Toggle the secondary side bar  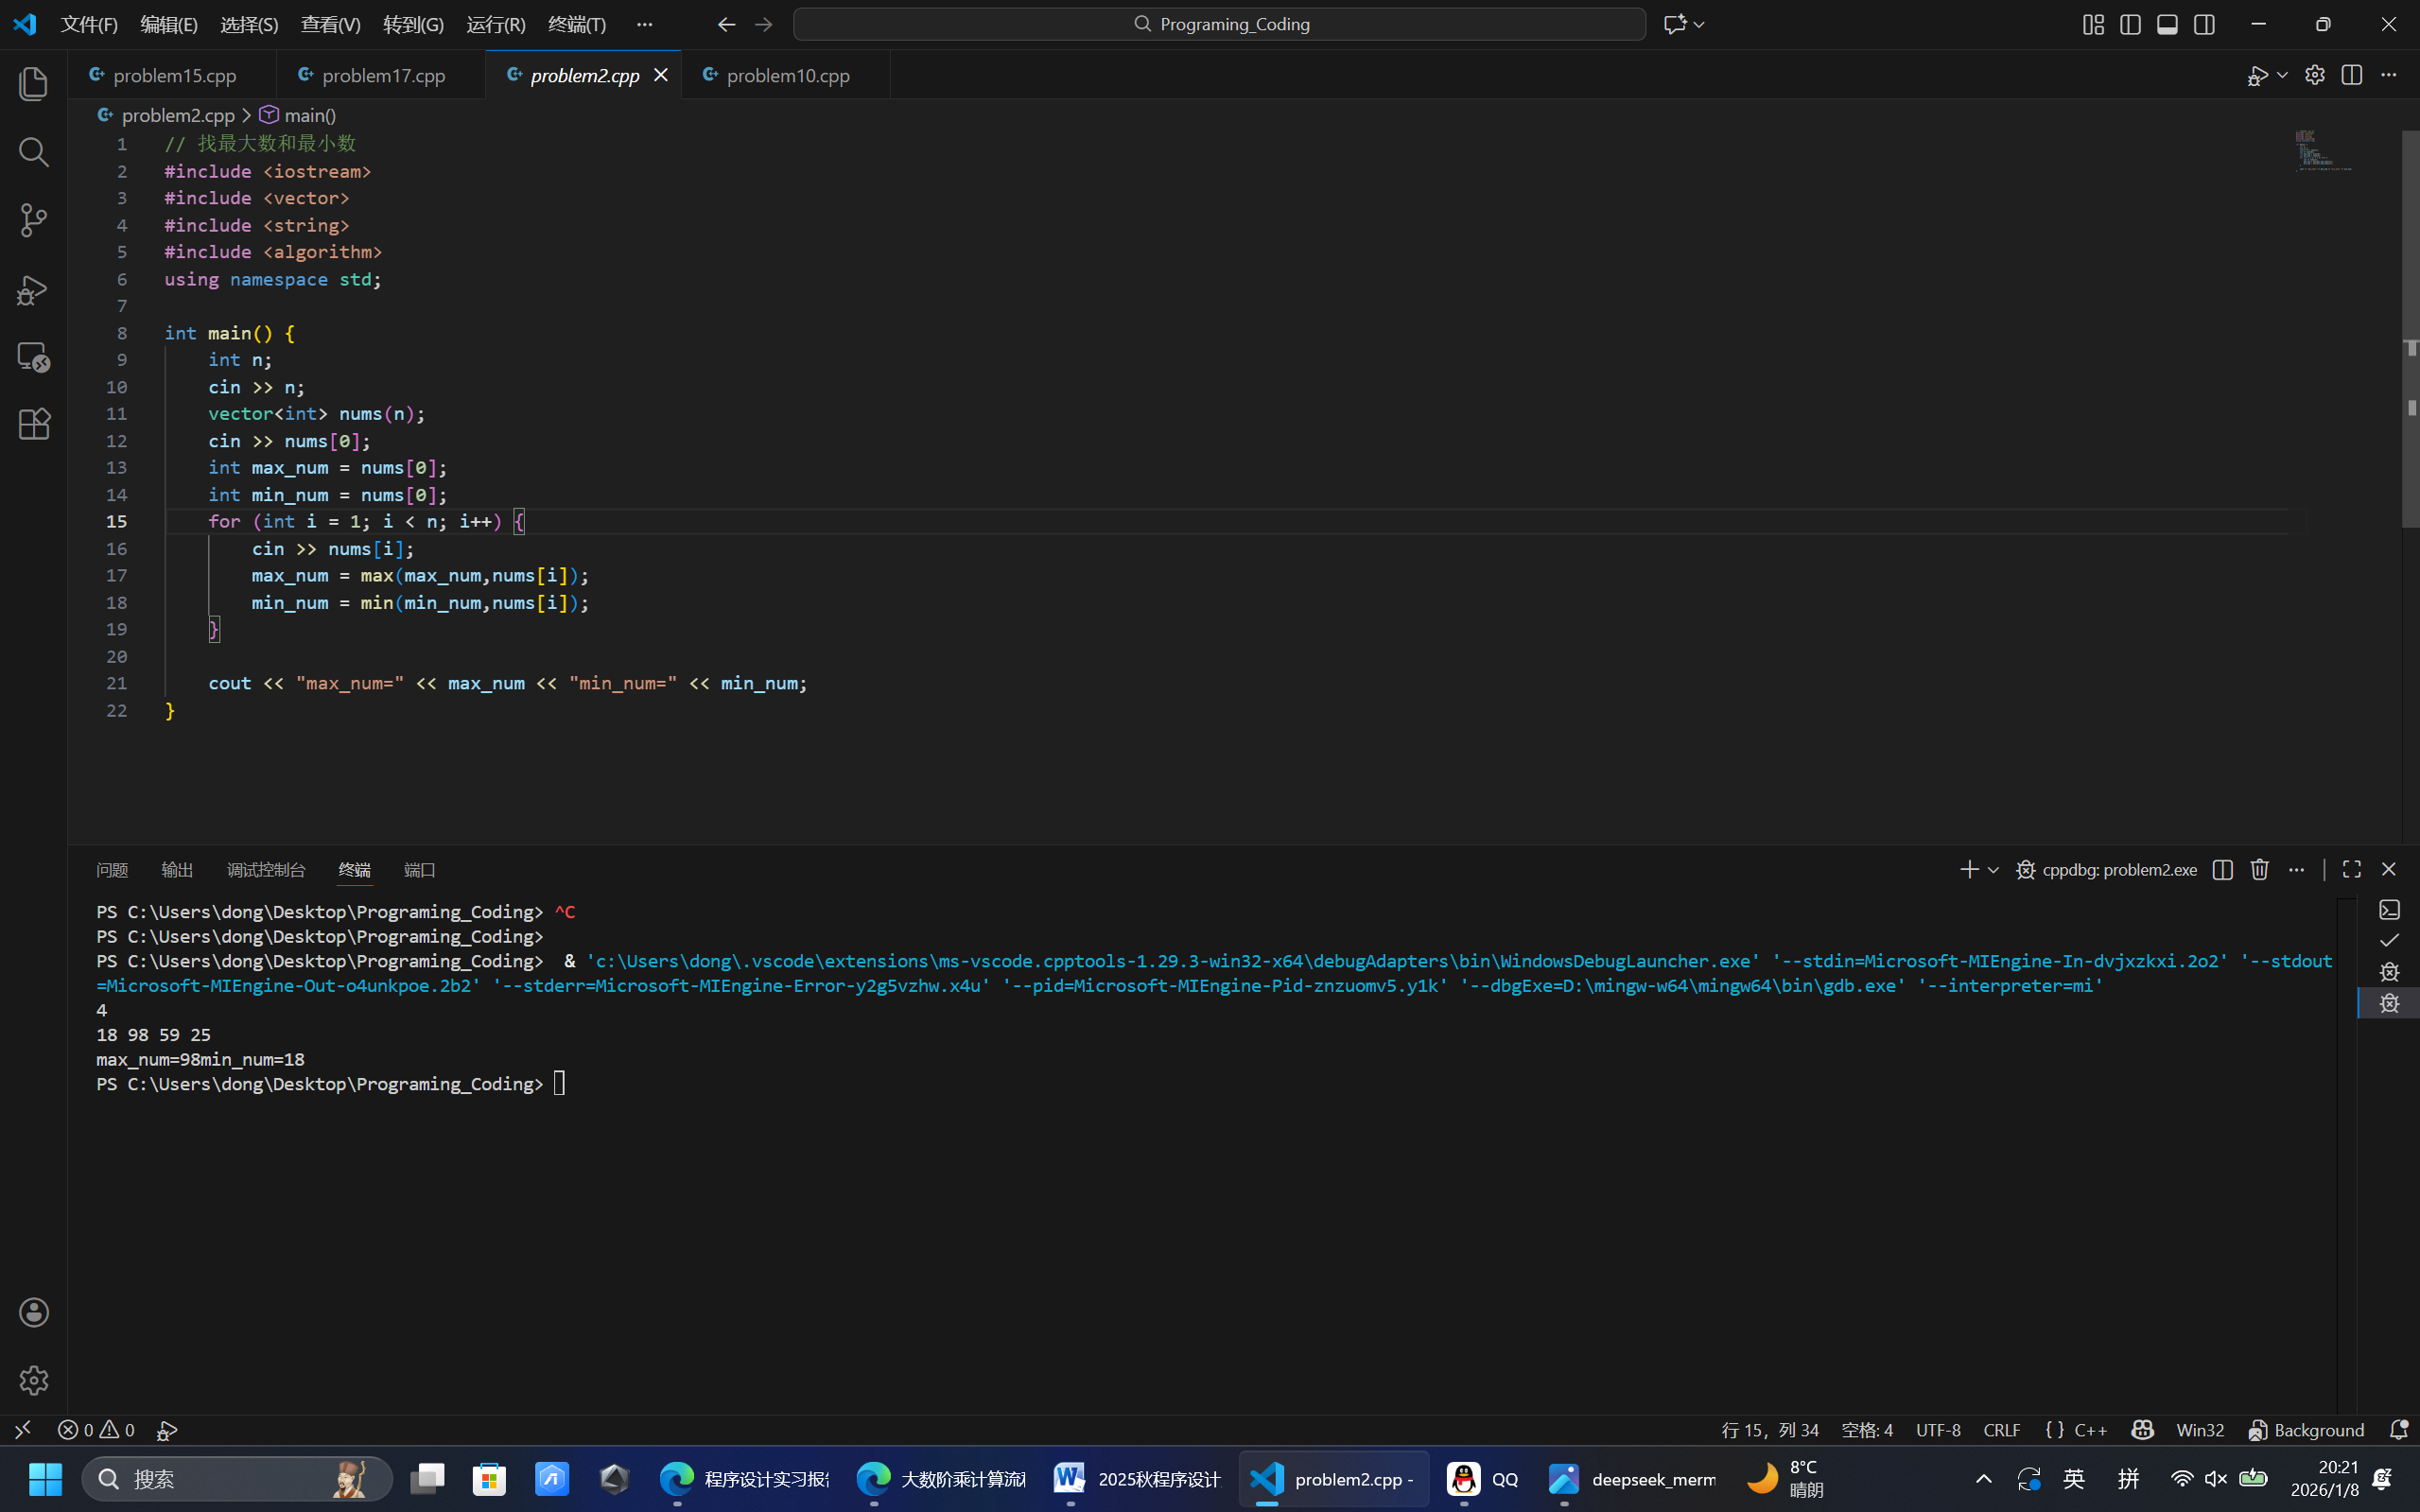point(2204,24)
